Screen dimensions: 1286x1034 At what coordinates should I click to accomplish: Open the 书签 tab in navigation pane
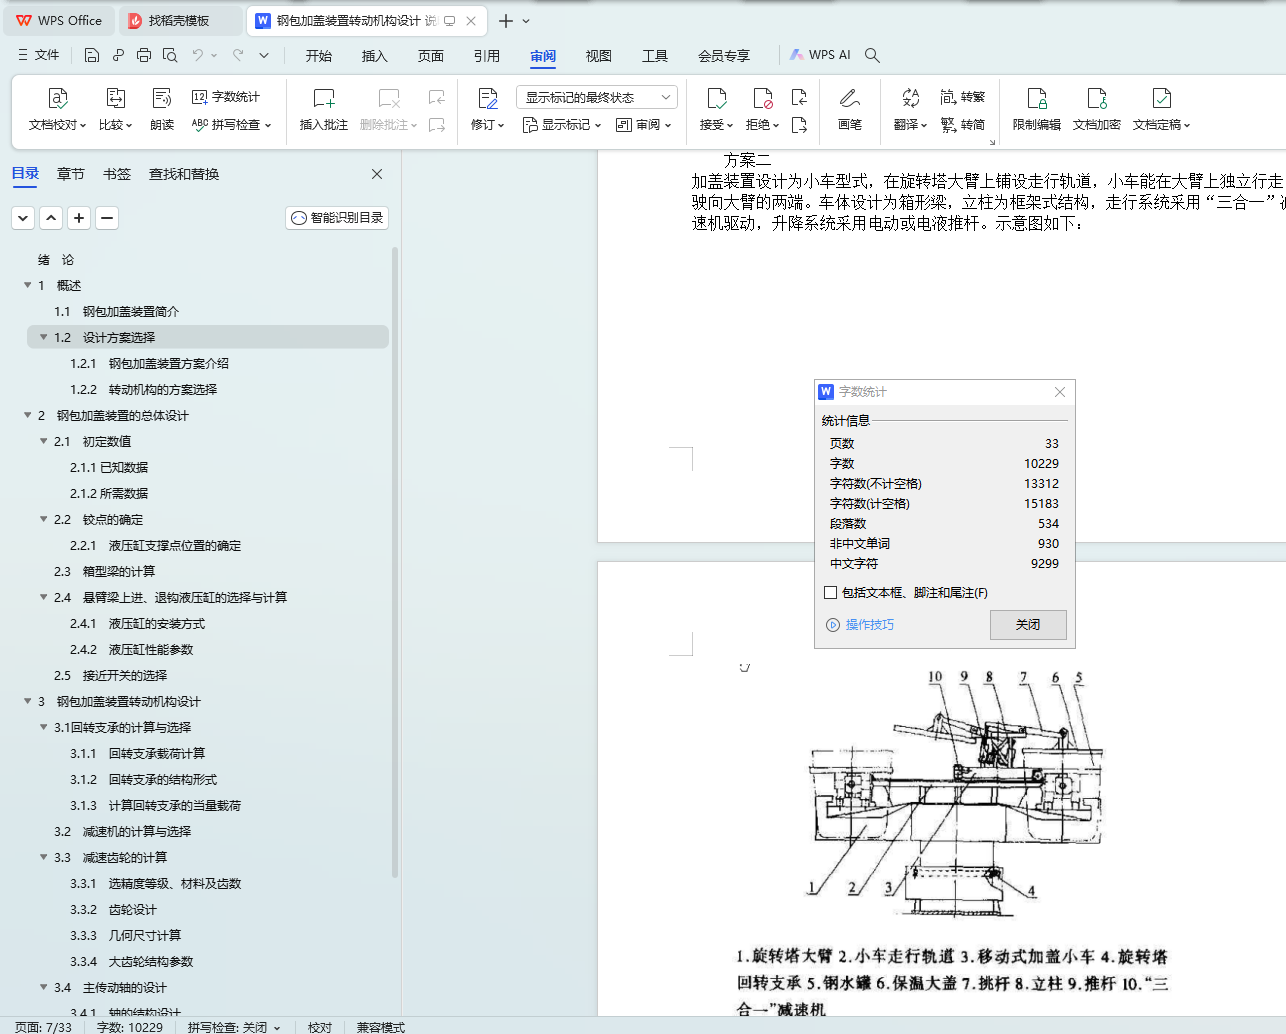point(117,174)
